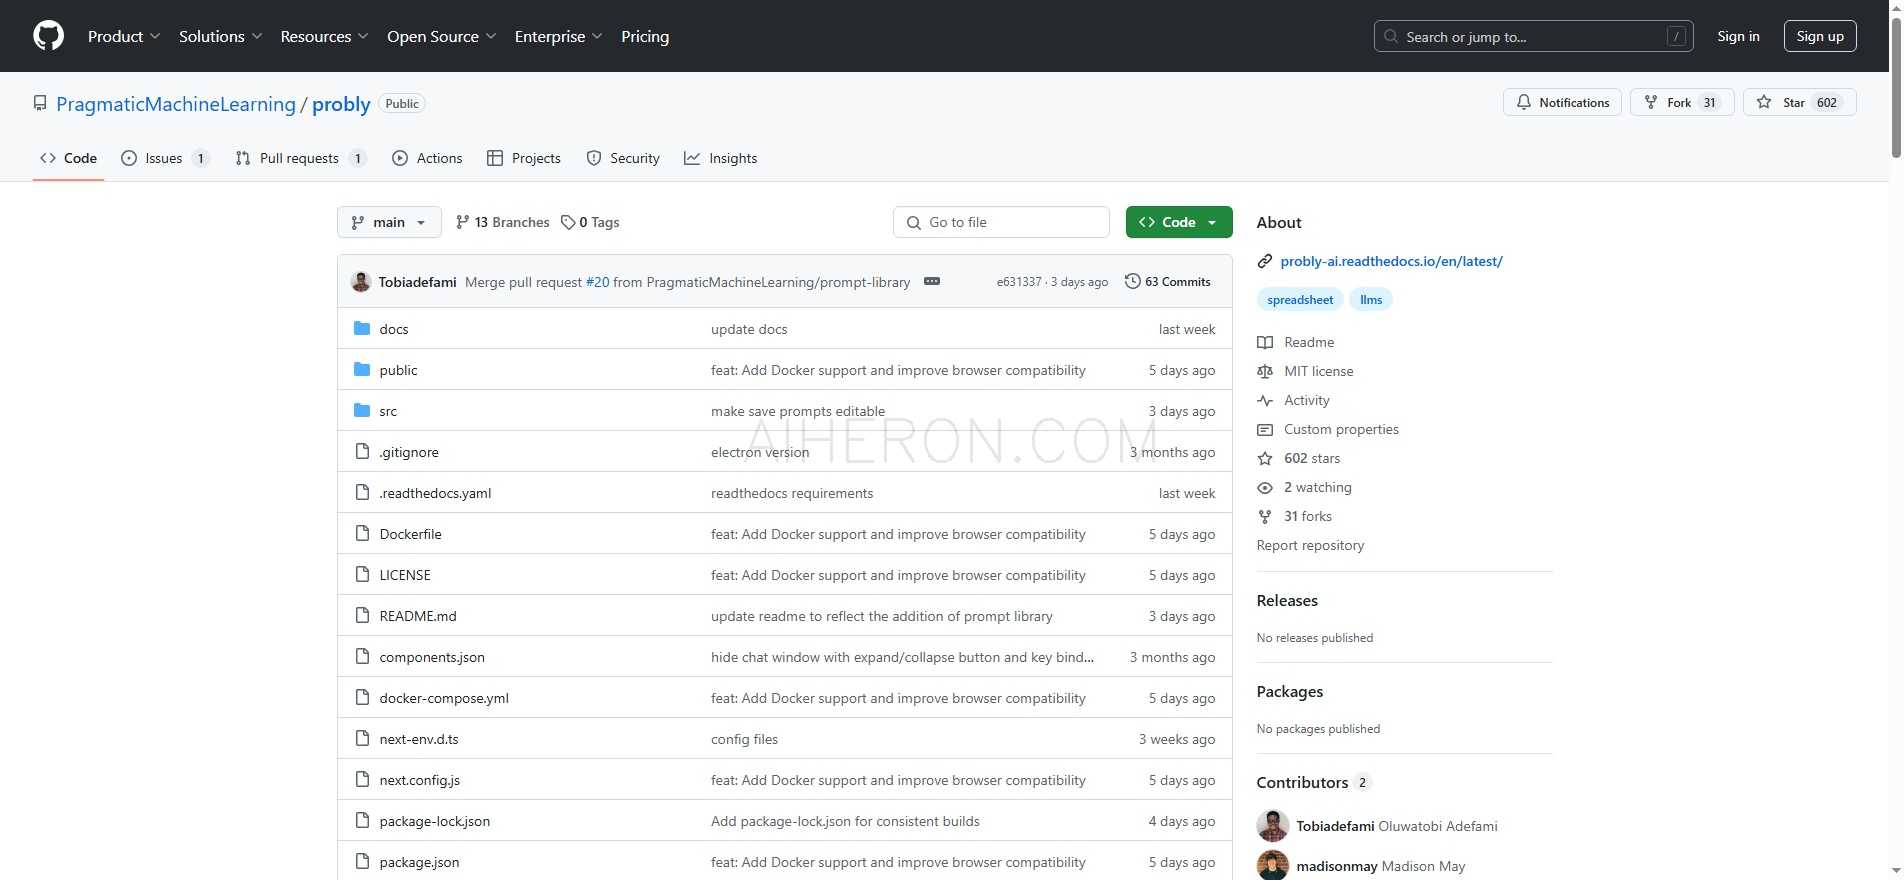Open the LICENSE file
Viewport: 1904px width, 880px height.
click(405, 575)
